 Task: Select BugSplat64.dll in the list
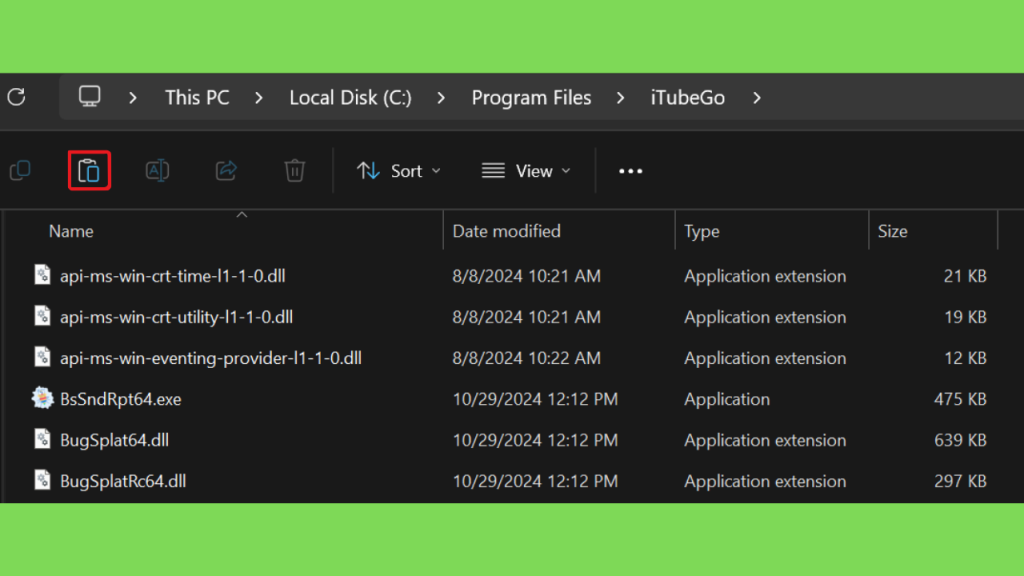point(114,440)
